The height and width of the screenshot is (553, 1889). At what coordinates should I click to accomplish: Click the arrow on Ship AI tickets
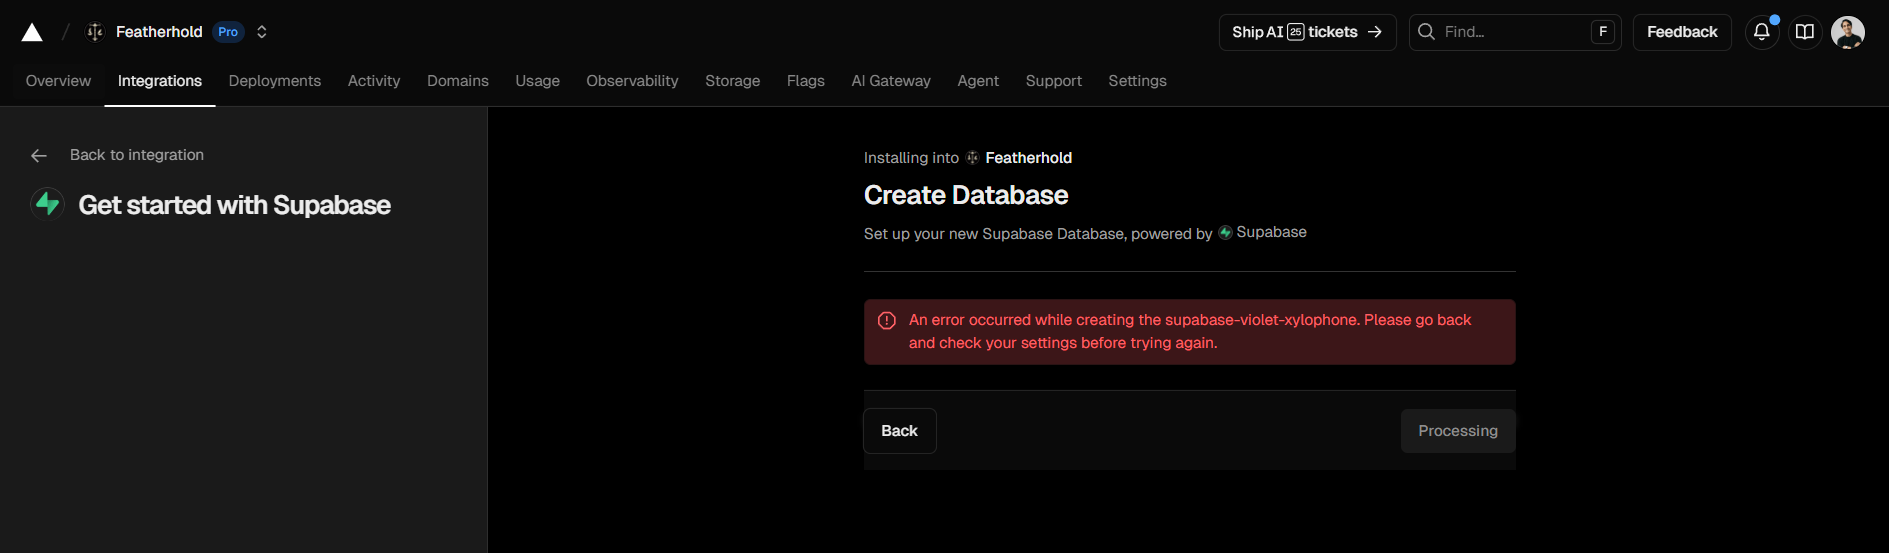pyautogui.click(x=1375, y=32)
